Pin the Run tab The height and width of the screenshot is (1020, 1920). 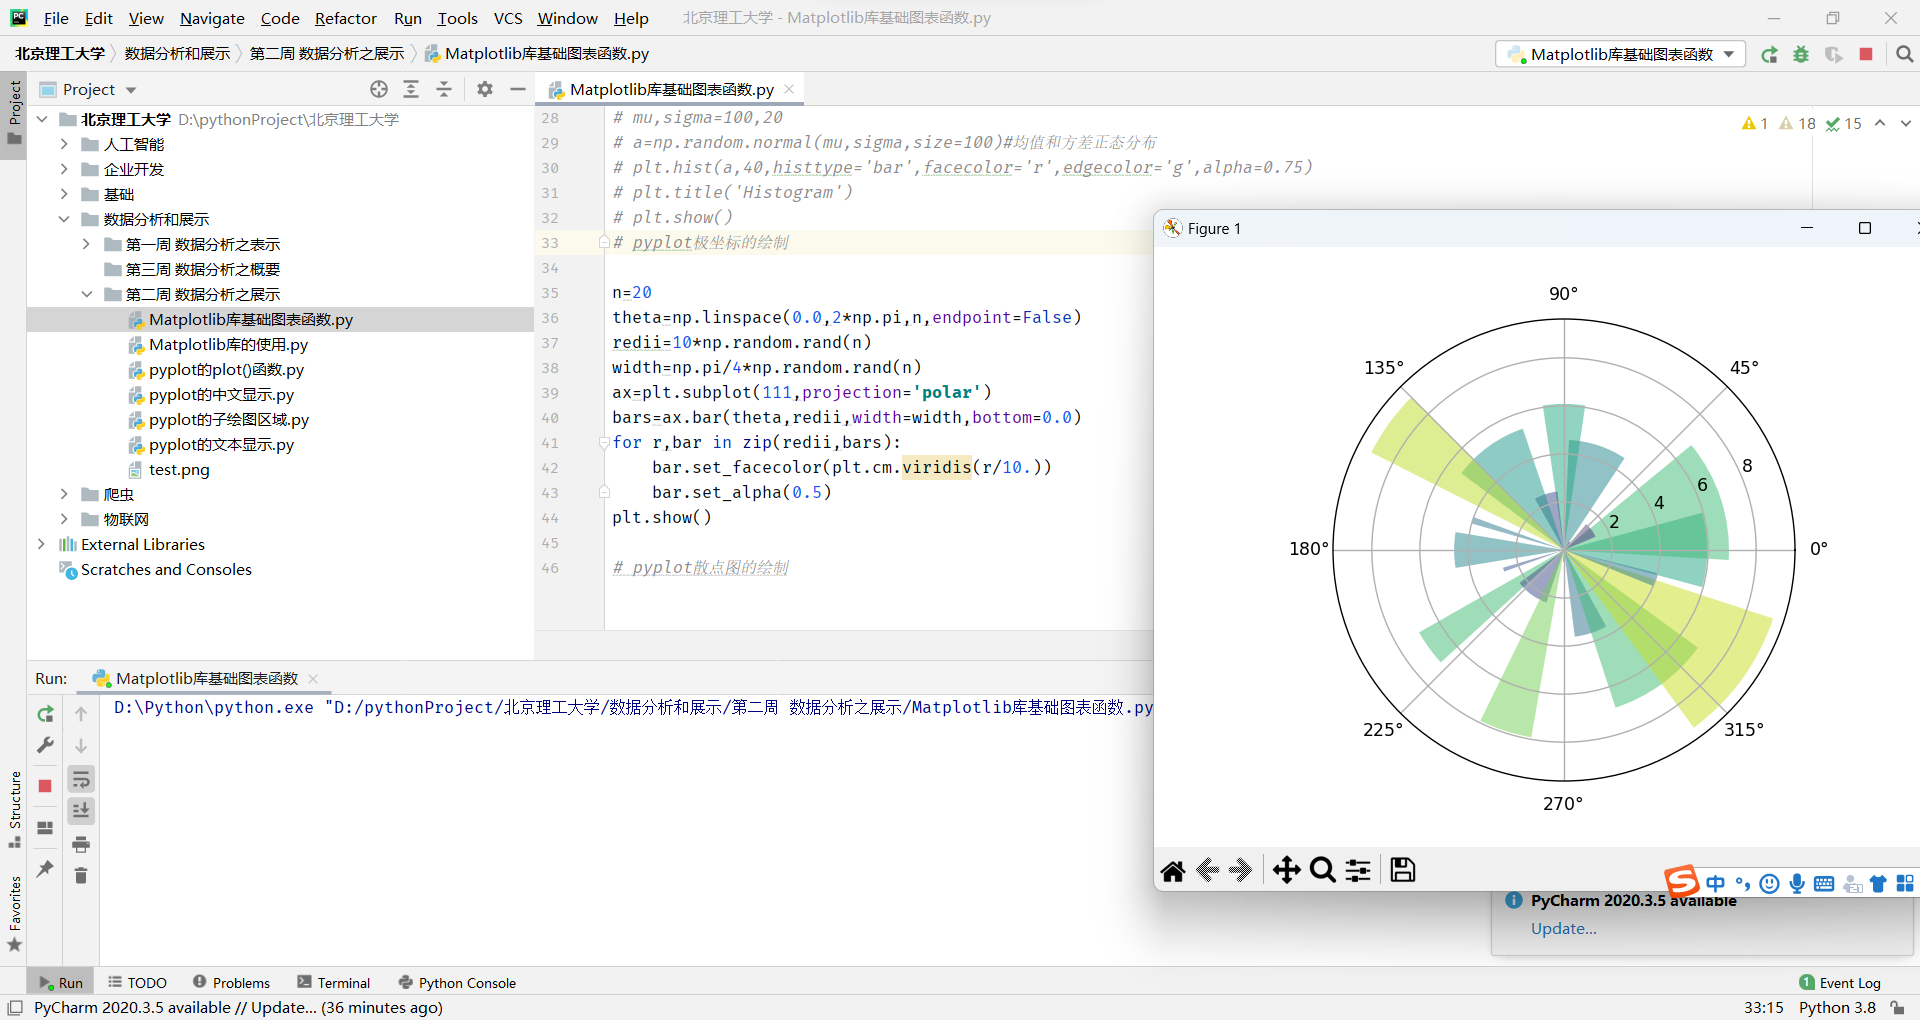(x=45, y=869)
